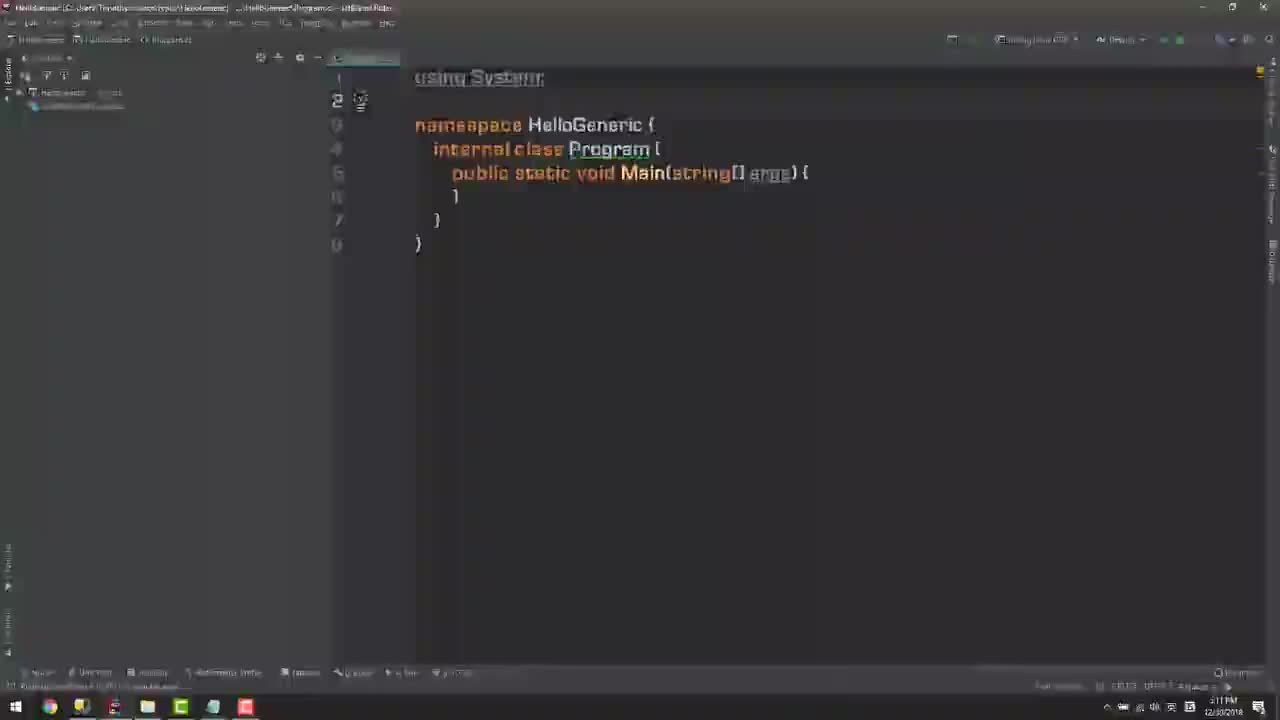1280x720 pixels.
Task: Open the Windows Start menu
Action: point(16,708)
